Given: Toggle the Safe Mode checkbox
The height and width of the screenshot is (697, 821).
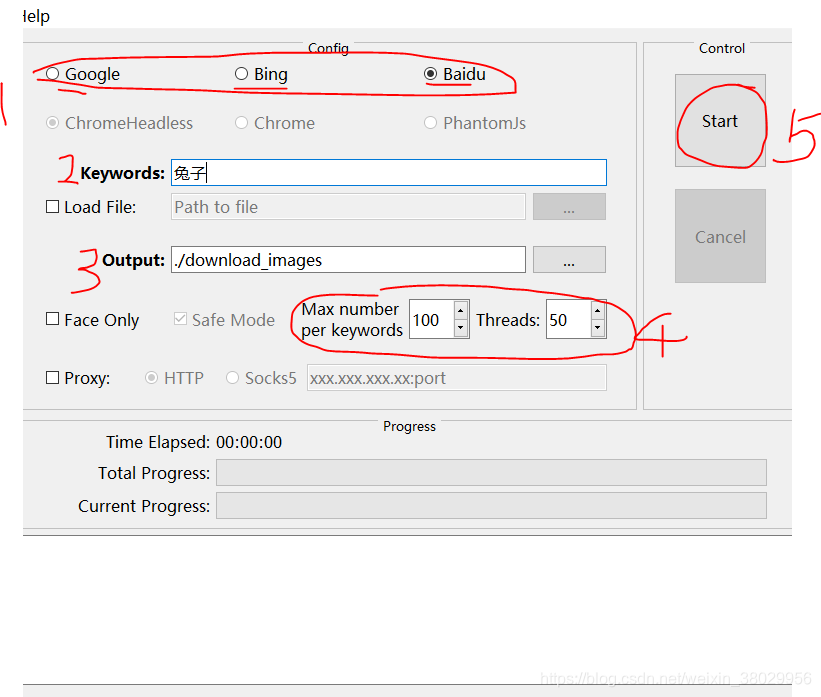Looking at the screenshot, I should tap(180, 319).
